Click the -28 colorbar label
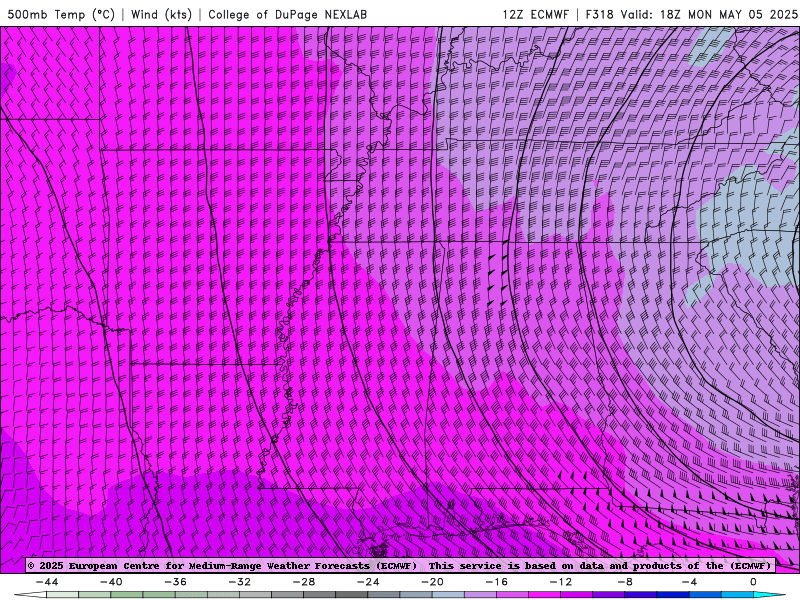Viewport: 800px width, 600px height. [x=304, y=582]
